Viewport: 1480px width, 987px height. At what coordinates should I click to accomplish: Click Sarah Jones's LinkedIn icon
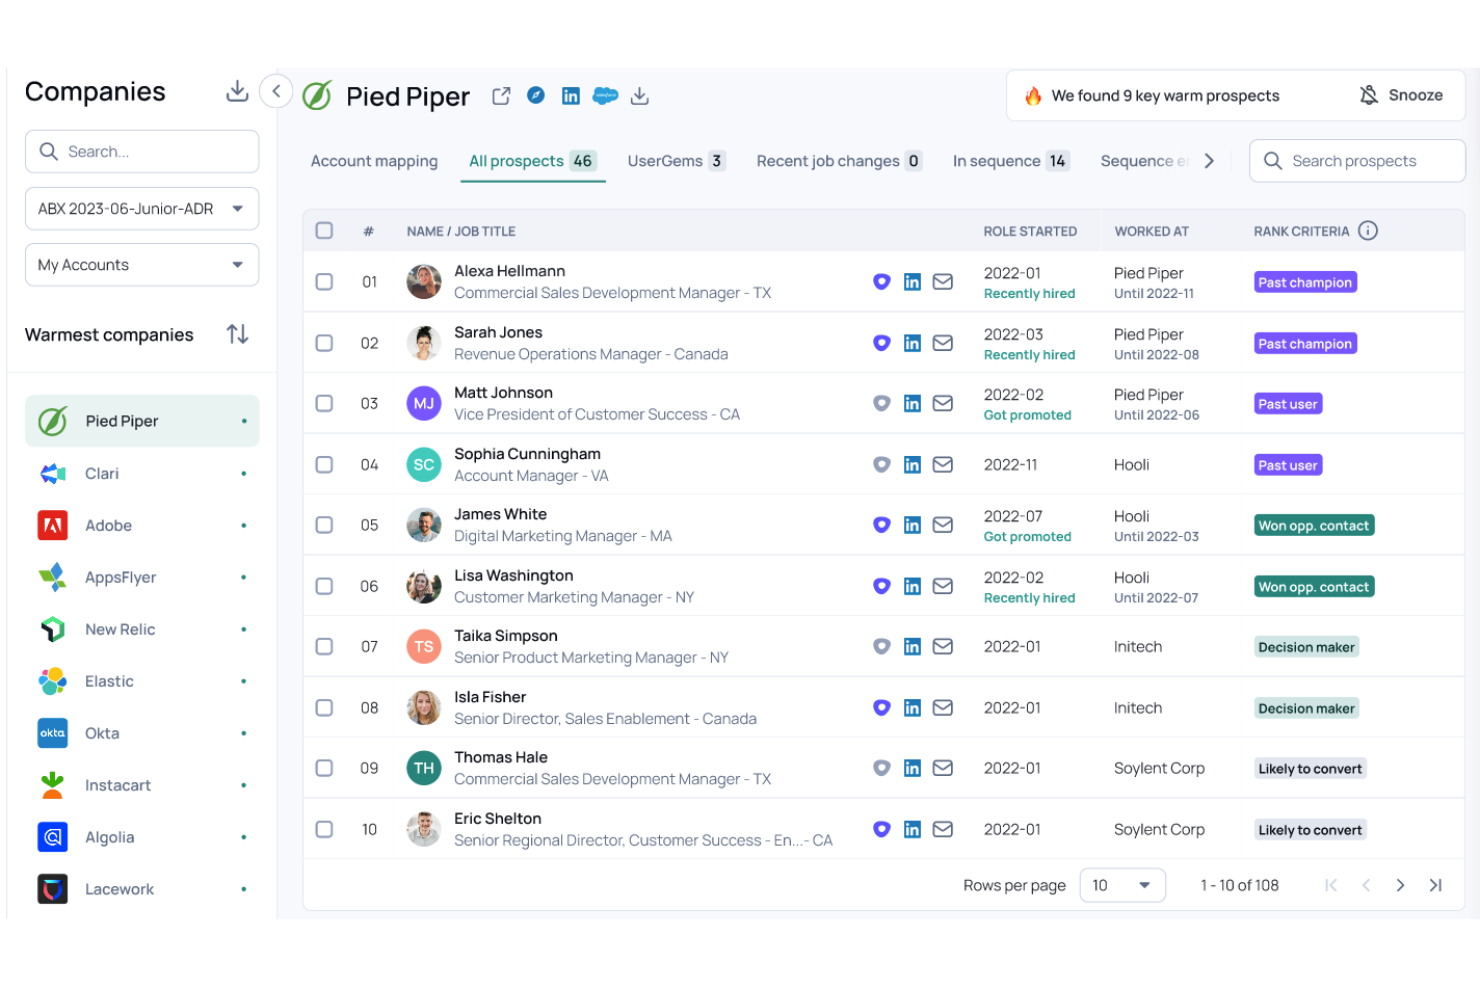(x=912, y=343)
